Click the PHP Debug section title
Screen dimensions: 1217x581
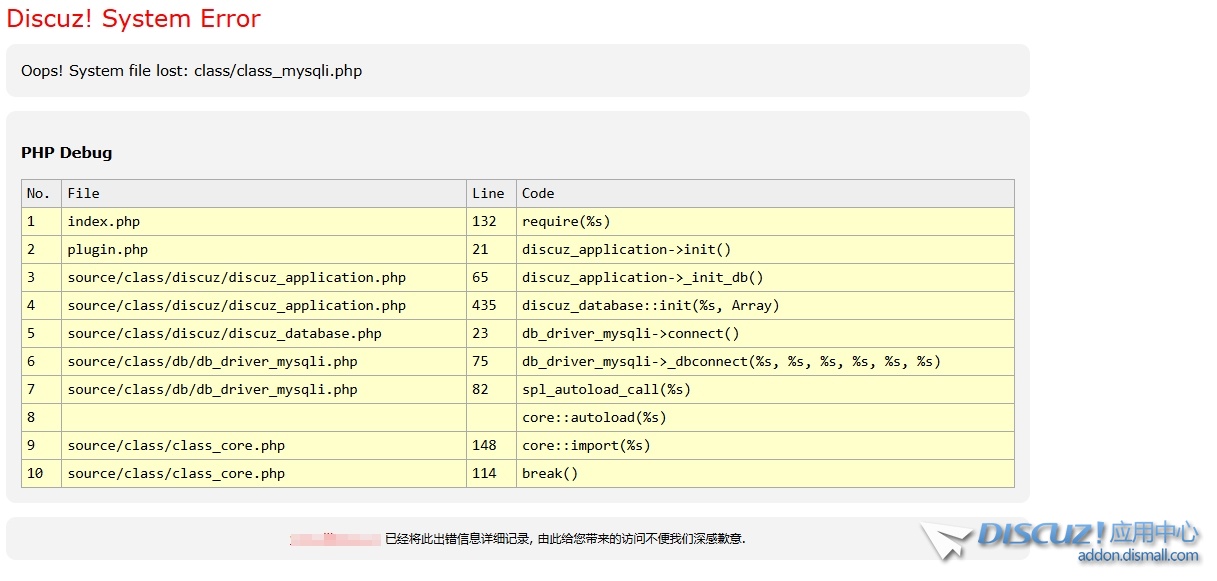(66, 153)
